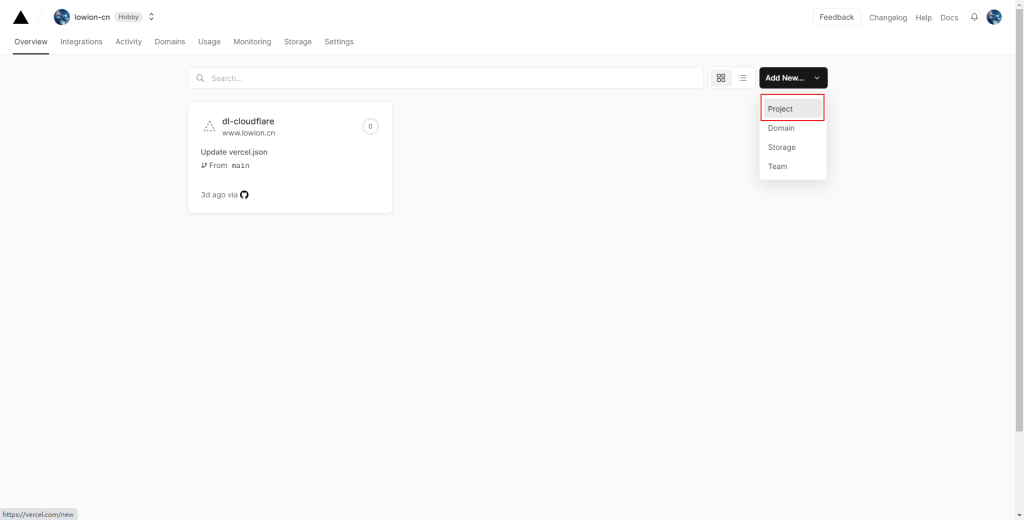Switch to list view layout
The height and width of the screenshot is (520, 1024).
pos(743,78)
